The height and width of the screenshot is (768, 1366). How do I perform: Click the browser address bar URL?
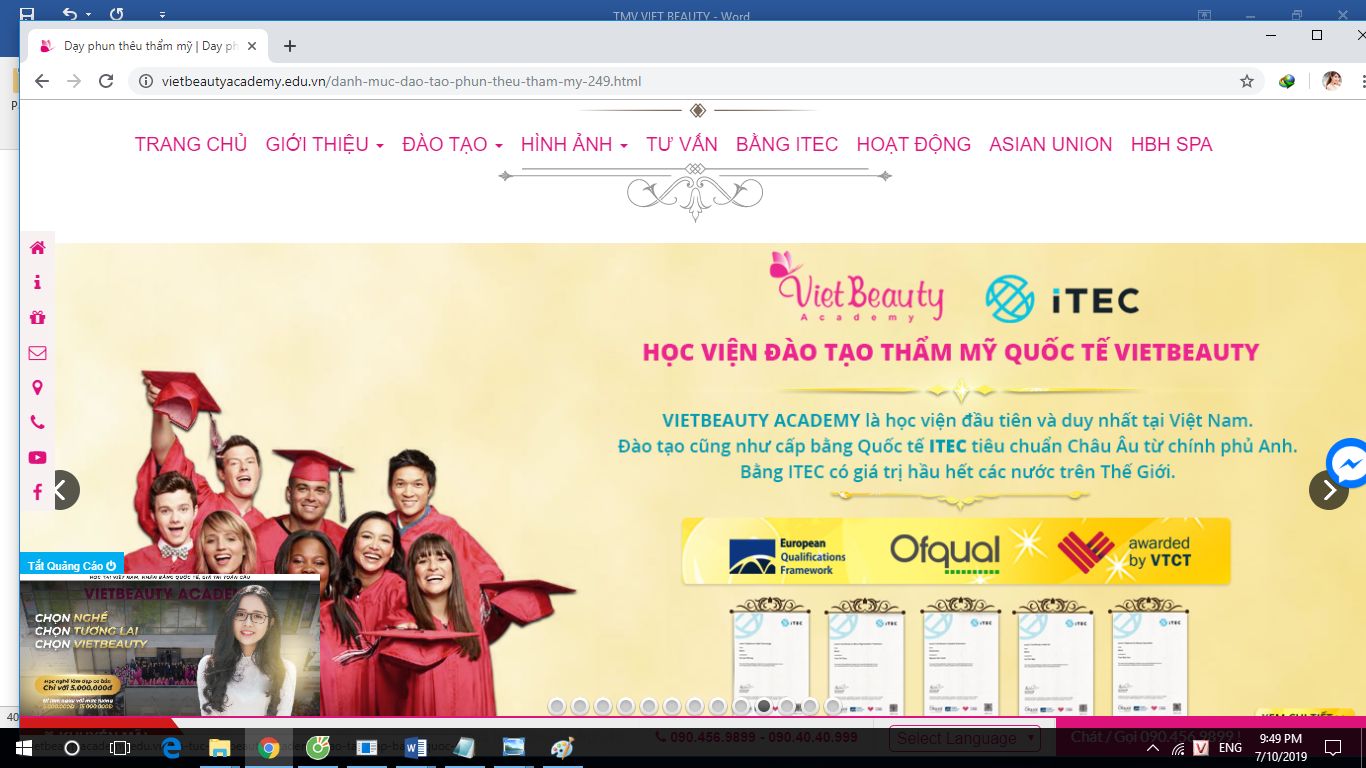pos(400,81)
